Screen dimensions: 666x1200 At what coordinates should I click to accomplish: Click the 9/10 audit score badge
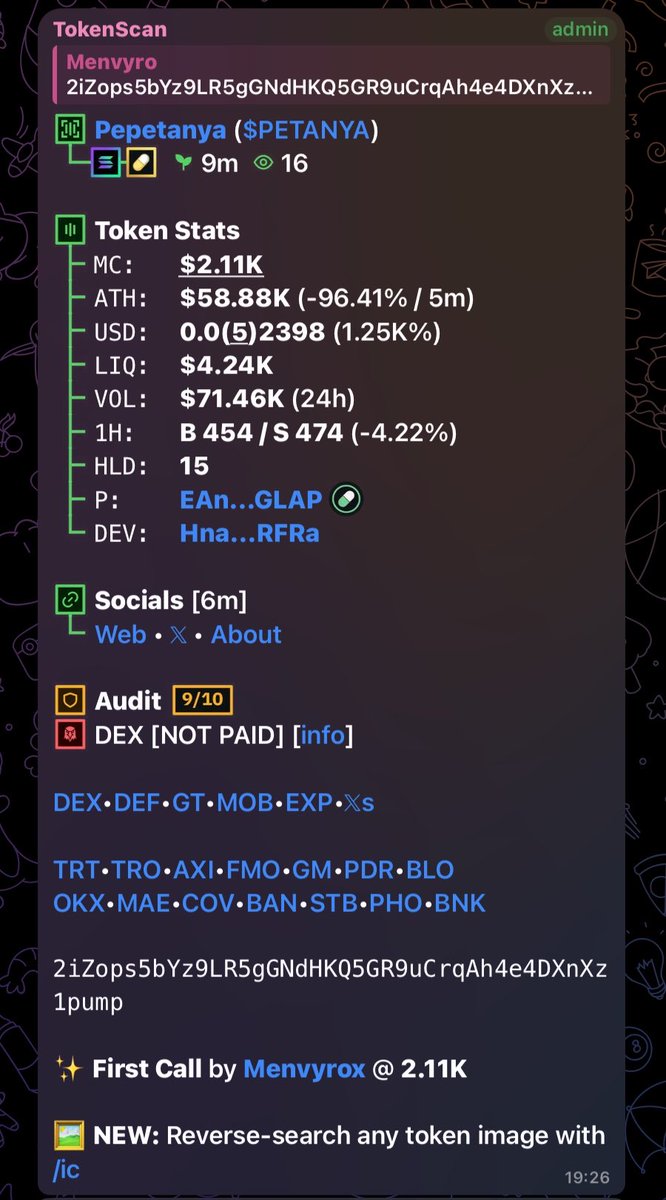point(203,700)
